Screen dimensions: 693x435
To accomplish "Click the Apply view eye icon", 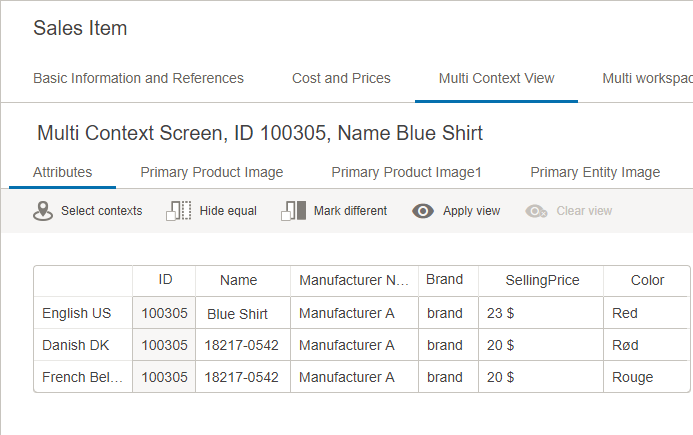I will 423,211.
